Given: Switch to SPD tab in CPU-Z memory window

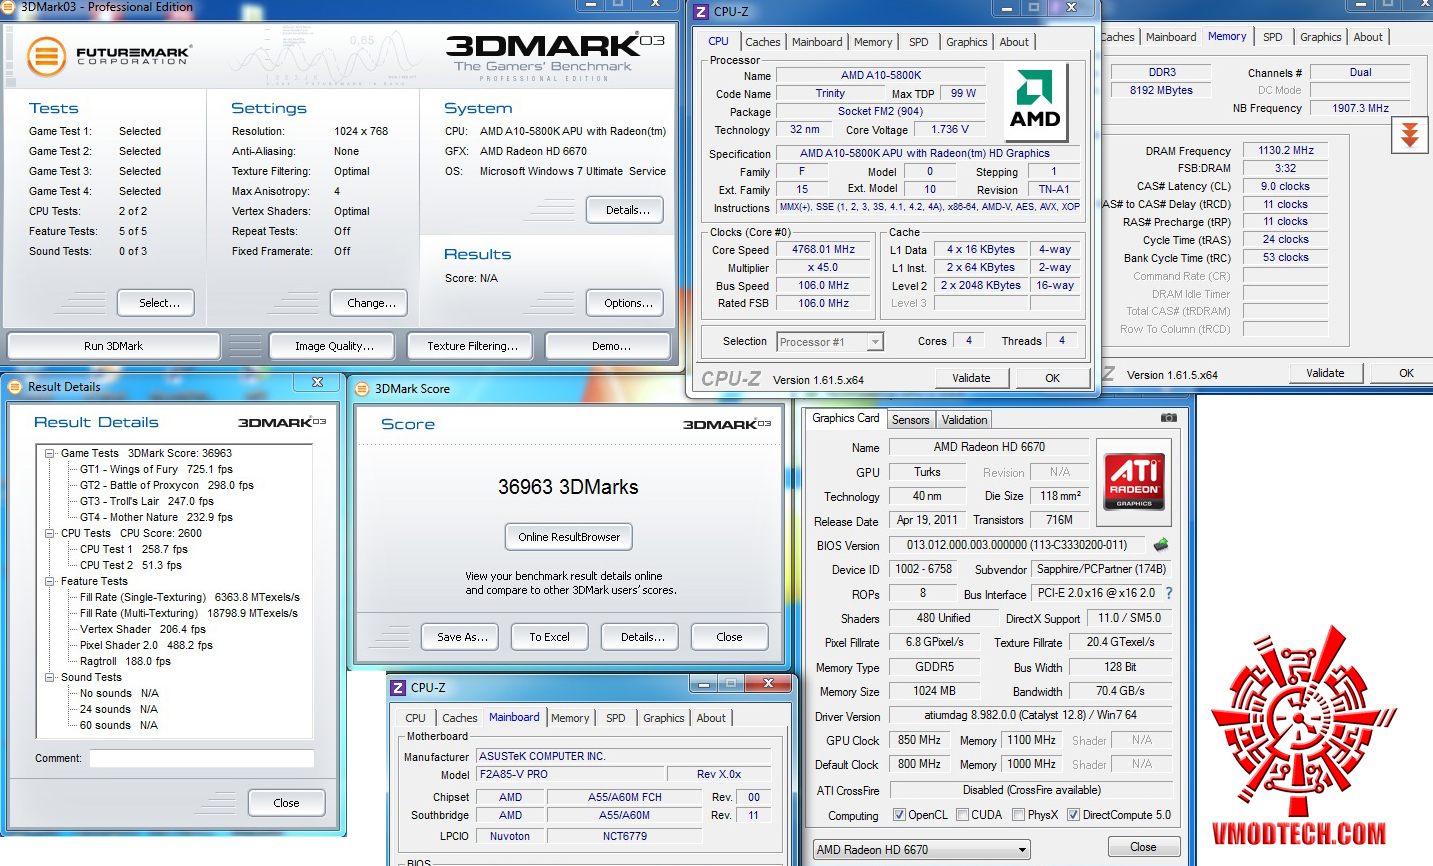Looking at the screenshot, I should pyautogui.click(x=1273, y=37).
